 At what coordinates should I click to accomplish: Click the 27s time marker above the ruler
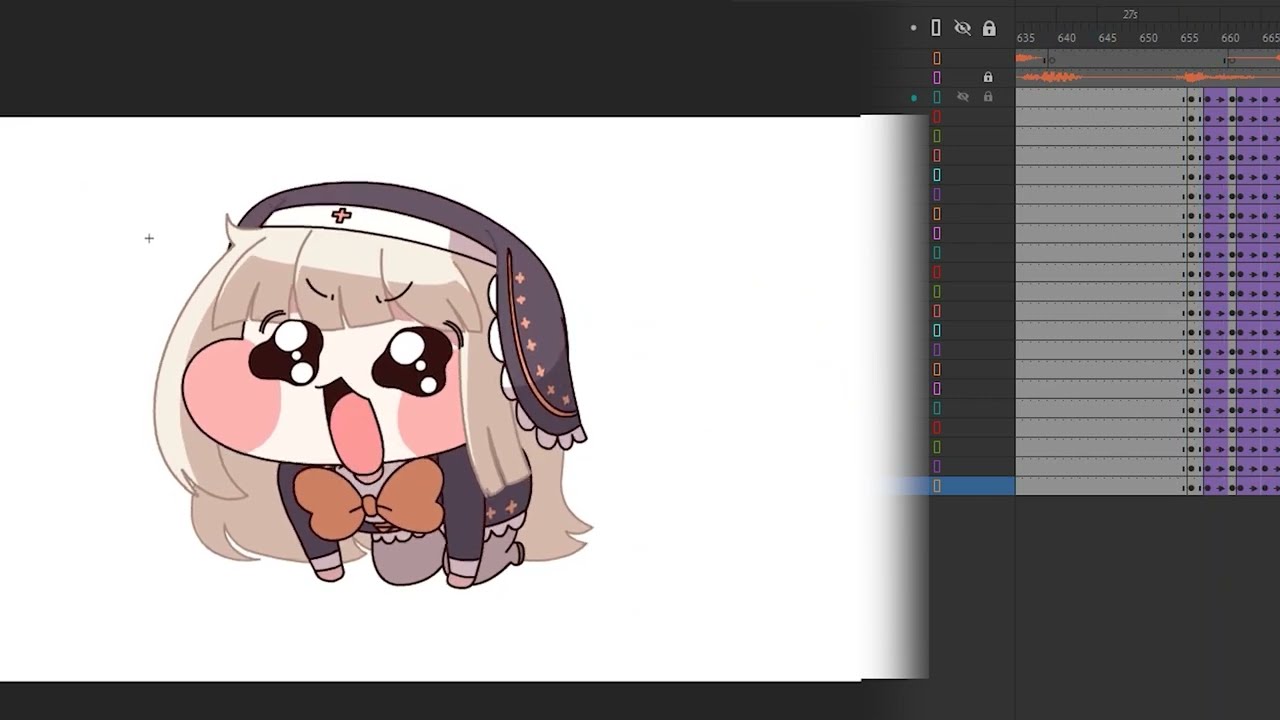pos(1130,15)
